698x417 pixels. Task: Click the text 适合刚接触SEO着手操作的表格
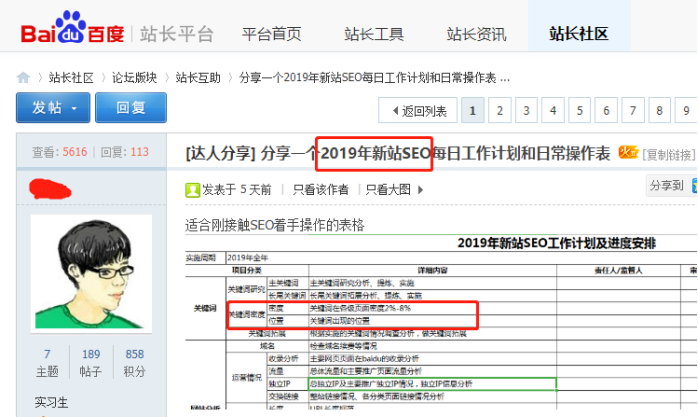click(275, 225)
